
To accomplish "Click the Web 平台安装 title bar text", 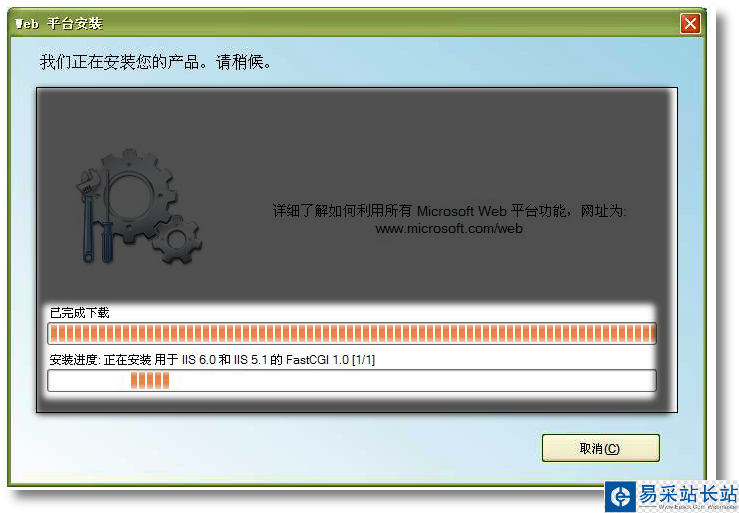I will click(59, 24).
